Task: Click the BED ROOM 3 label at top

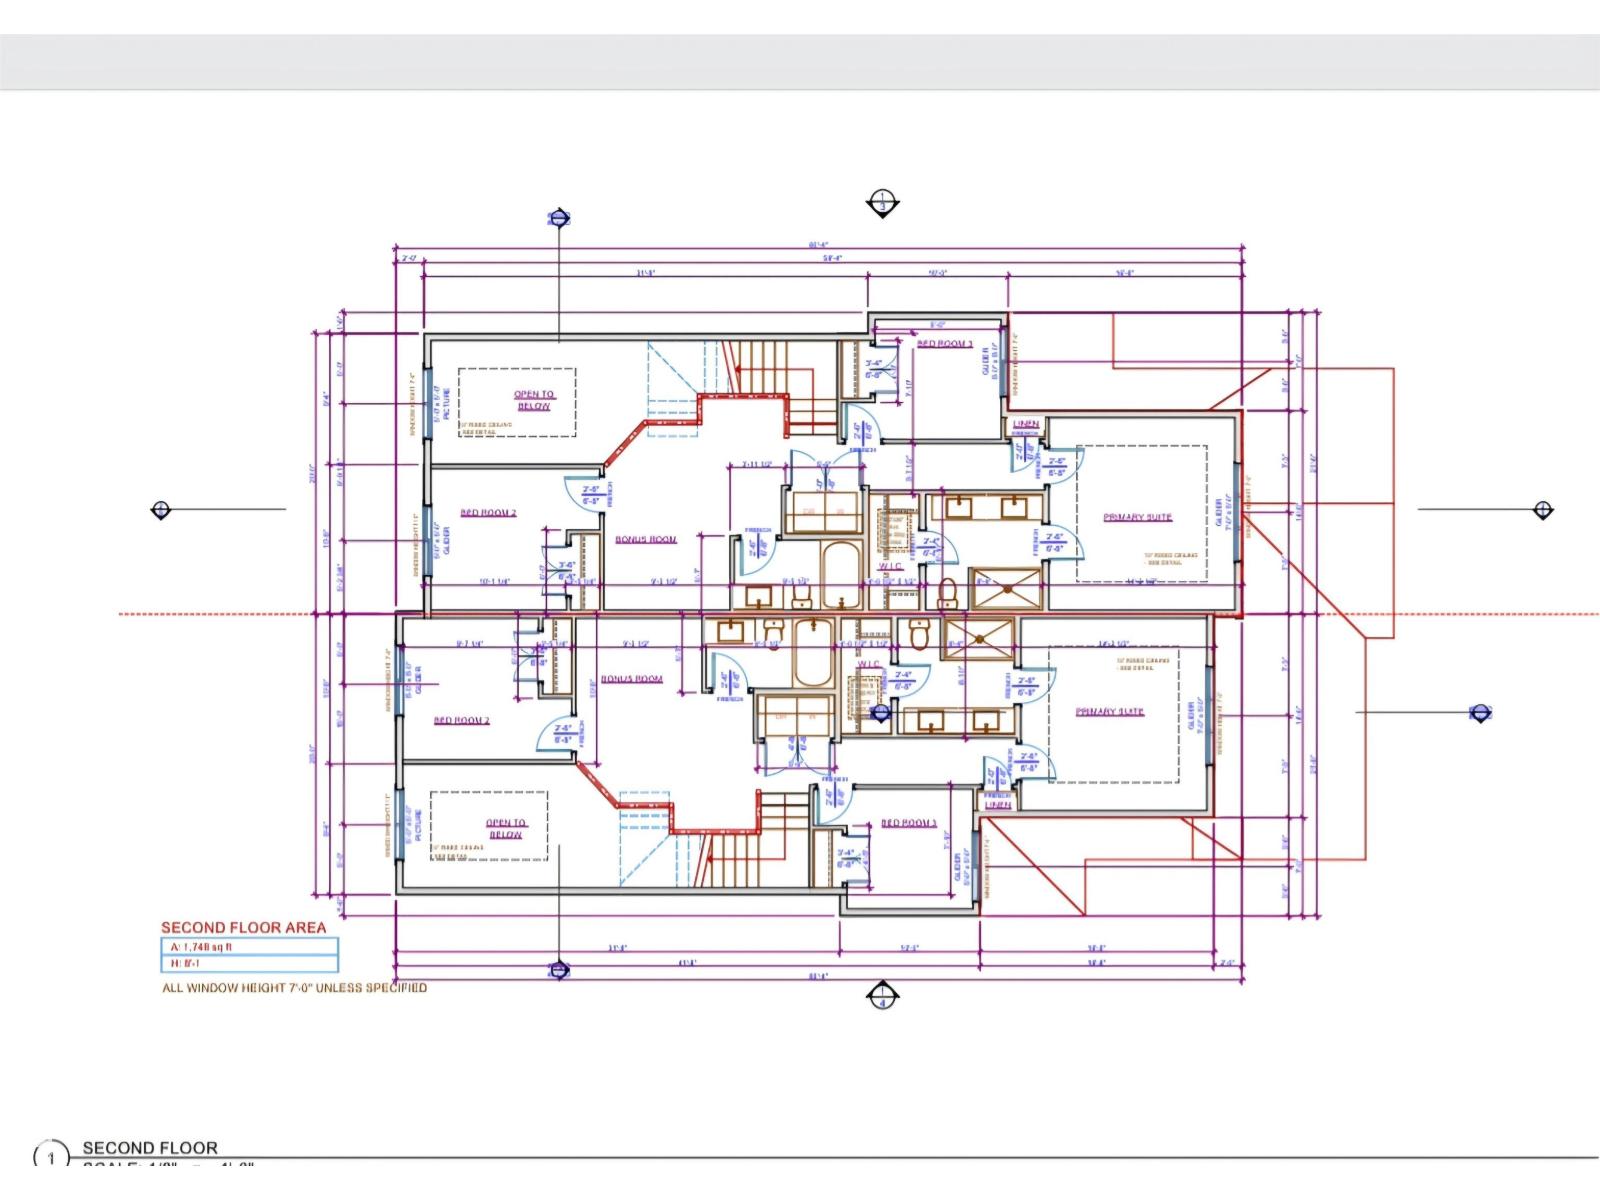Action: pos(945,344)
